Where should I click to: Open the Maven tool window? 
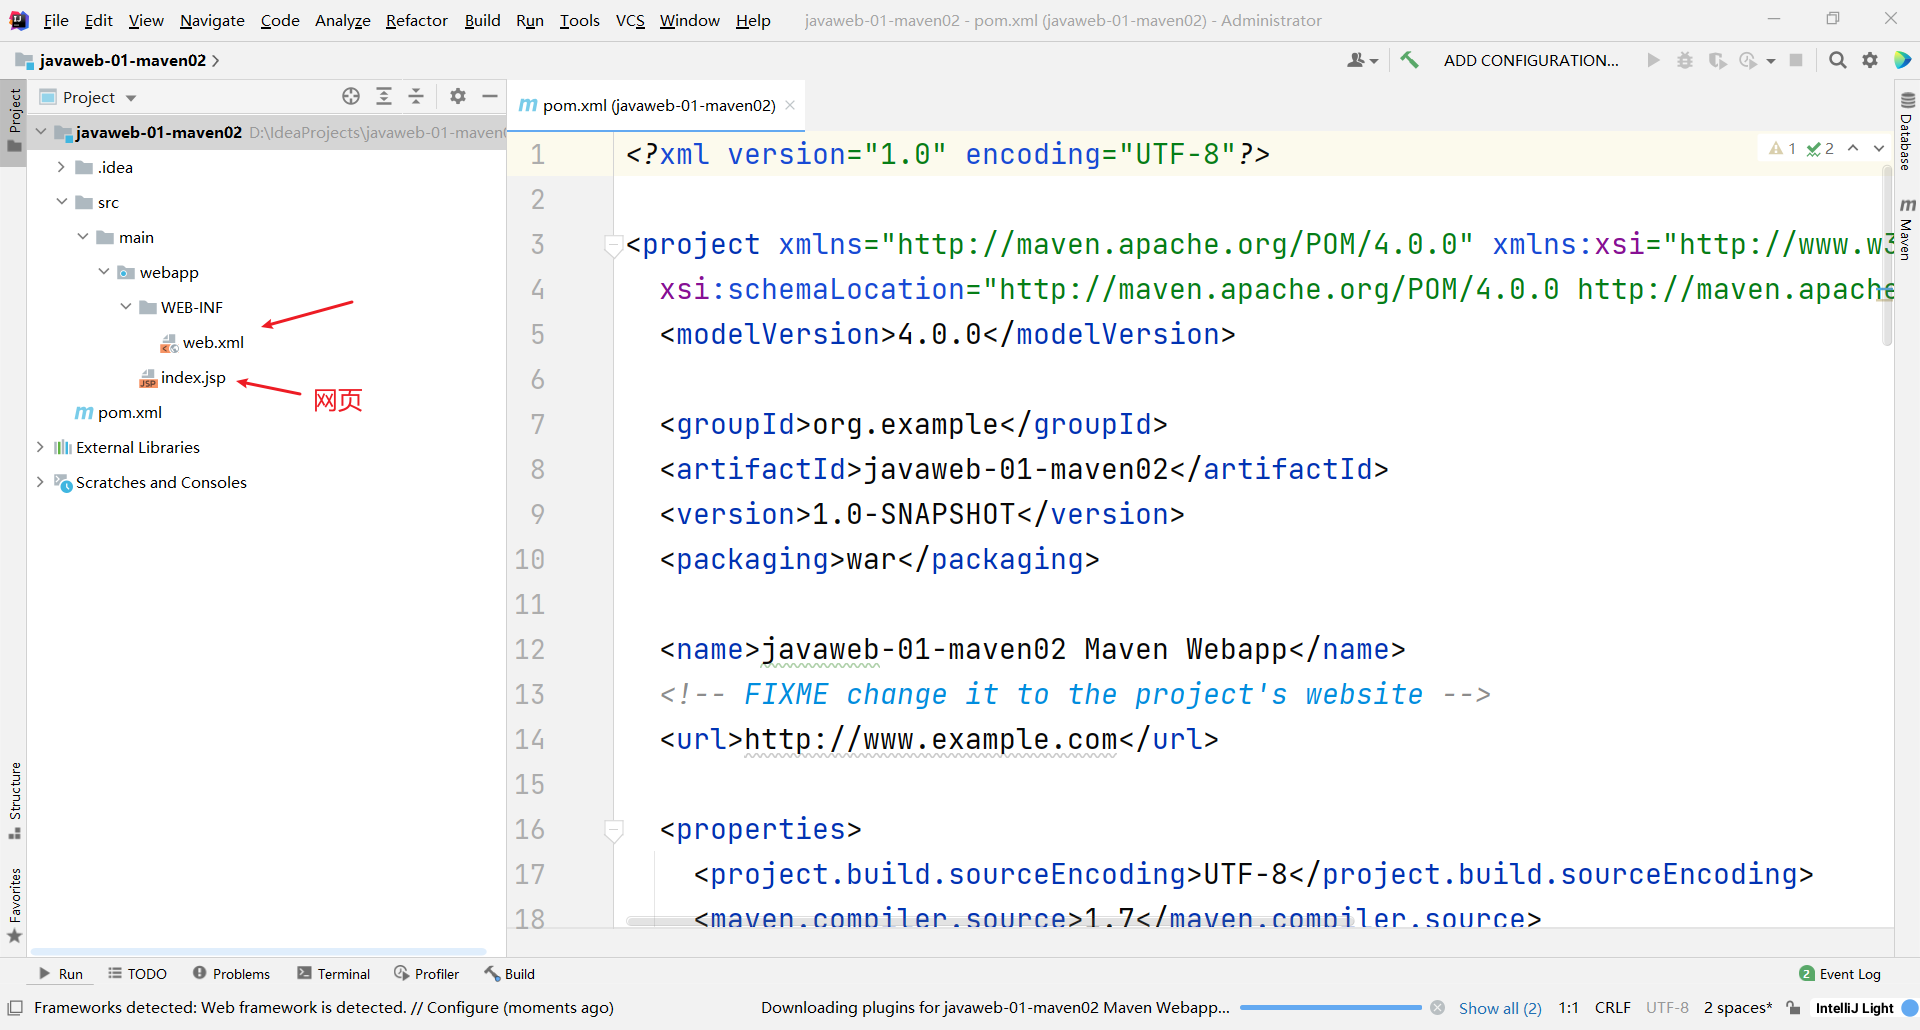[1907, 229]
